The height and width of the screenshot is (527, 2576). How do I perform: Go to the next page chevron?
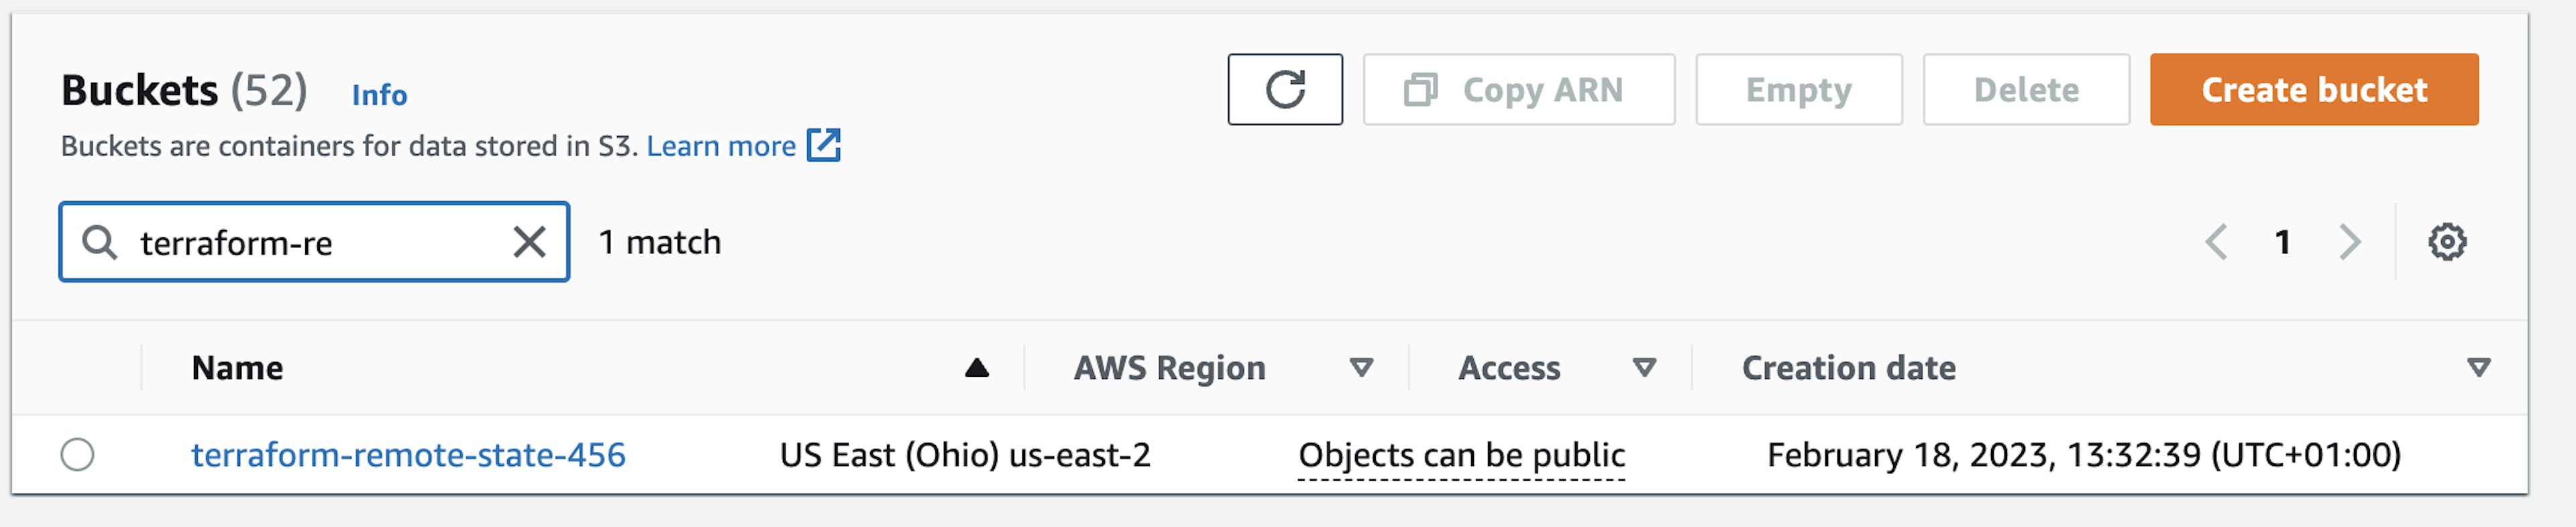(x=2350, y=242)
